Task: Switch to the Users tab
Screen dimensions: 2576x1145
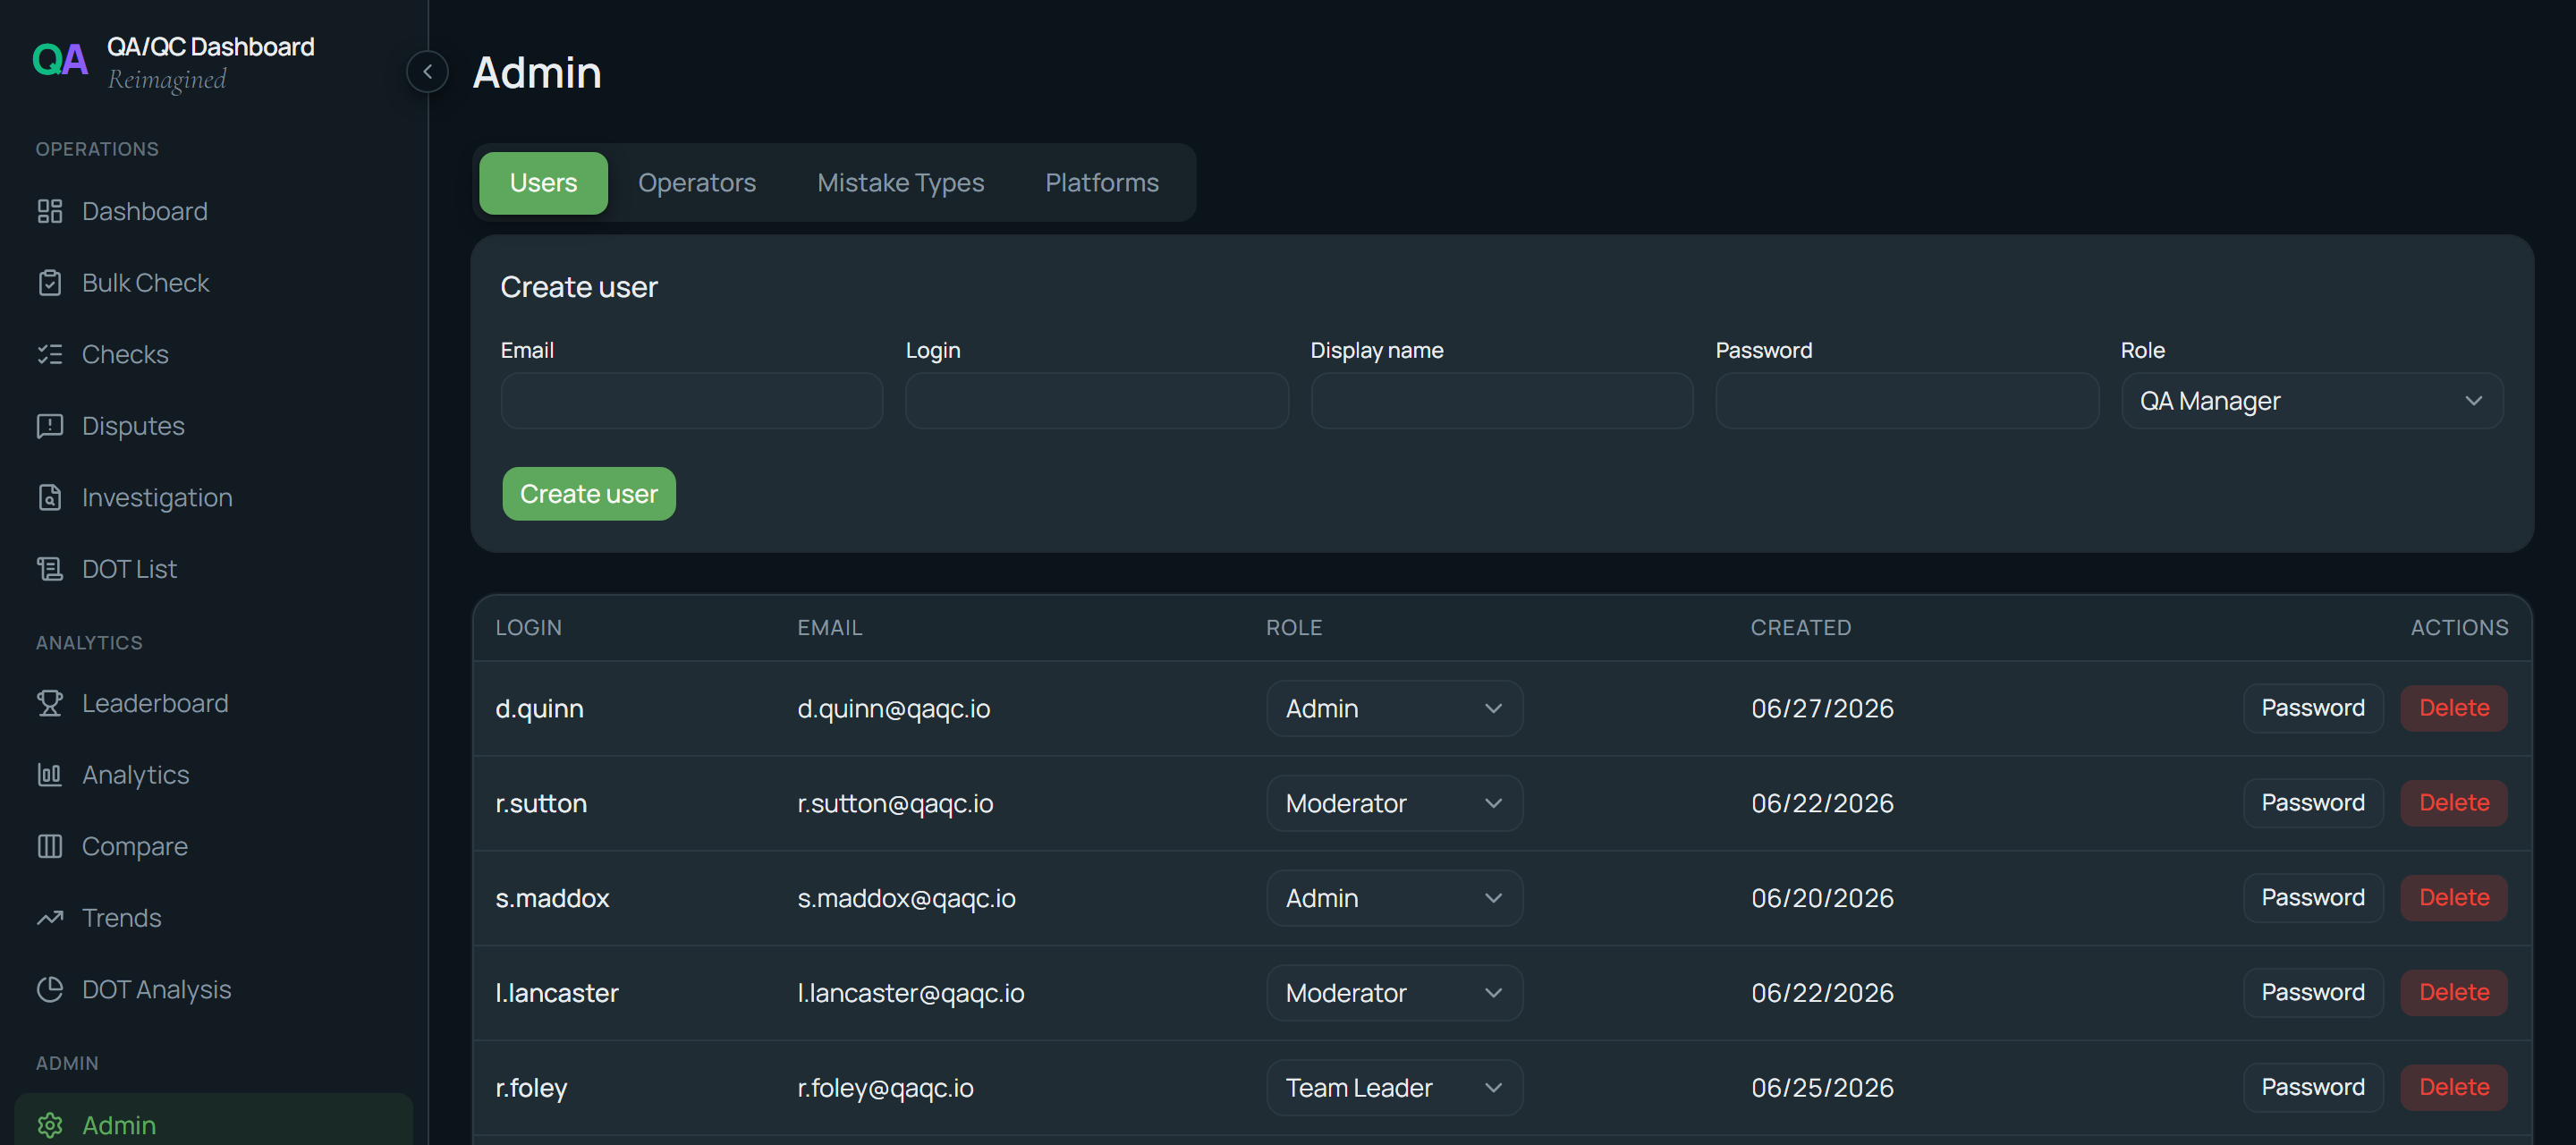Action: tap(543, 183)
